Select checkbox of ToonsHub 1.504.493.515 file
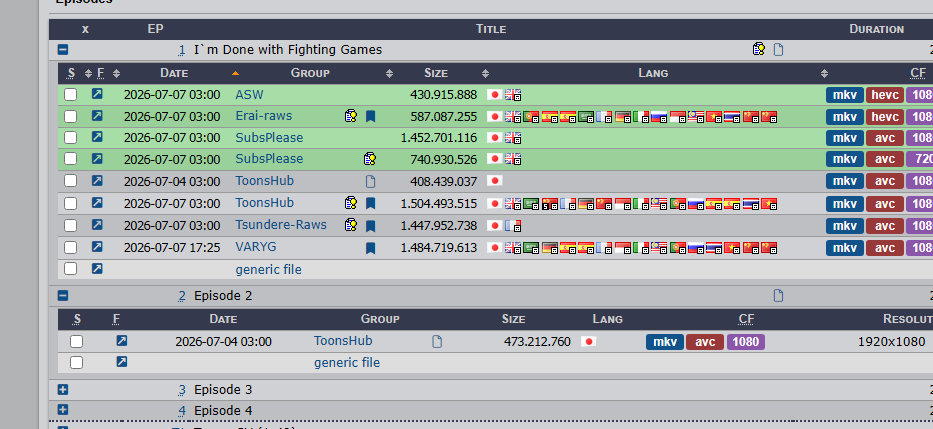This screenshot has width=933, height=429. 70,203
